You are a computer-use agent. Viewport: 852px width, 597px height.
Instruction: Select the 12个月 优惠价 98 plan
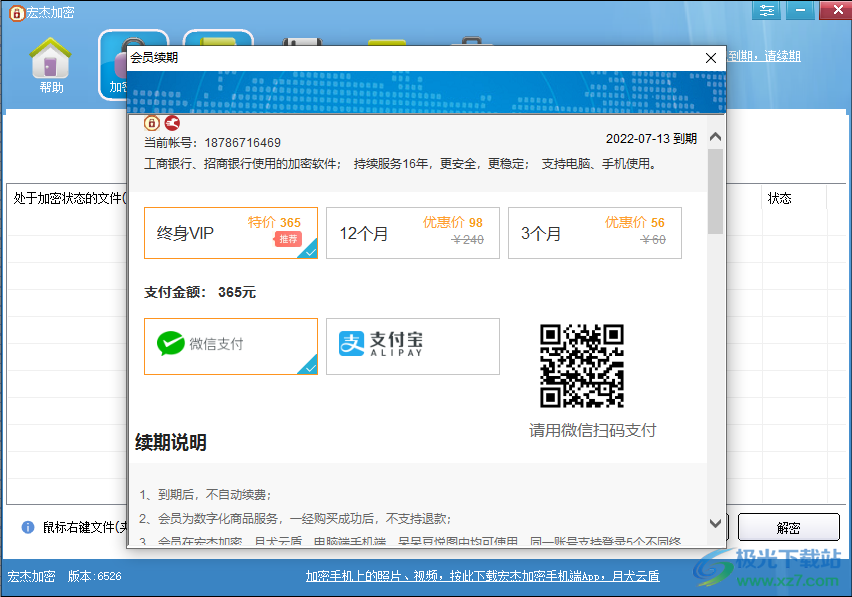[x=413, y=233]
